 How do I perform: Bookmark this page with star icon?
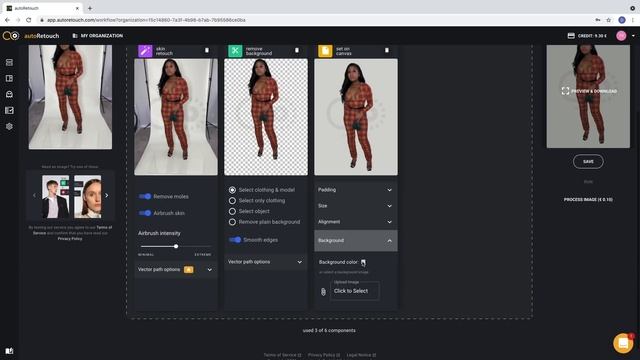[x=609, y=20]
